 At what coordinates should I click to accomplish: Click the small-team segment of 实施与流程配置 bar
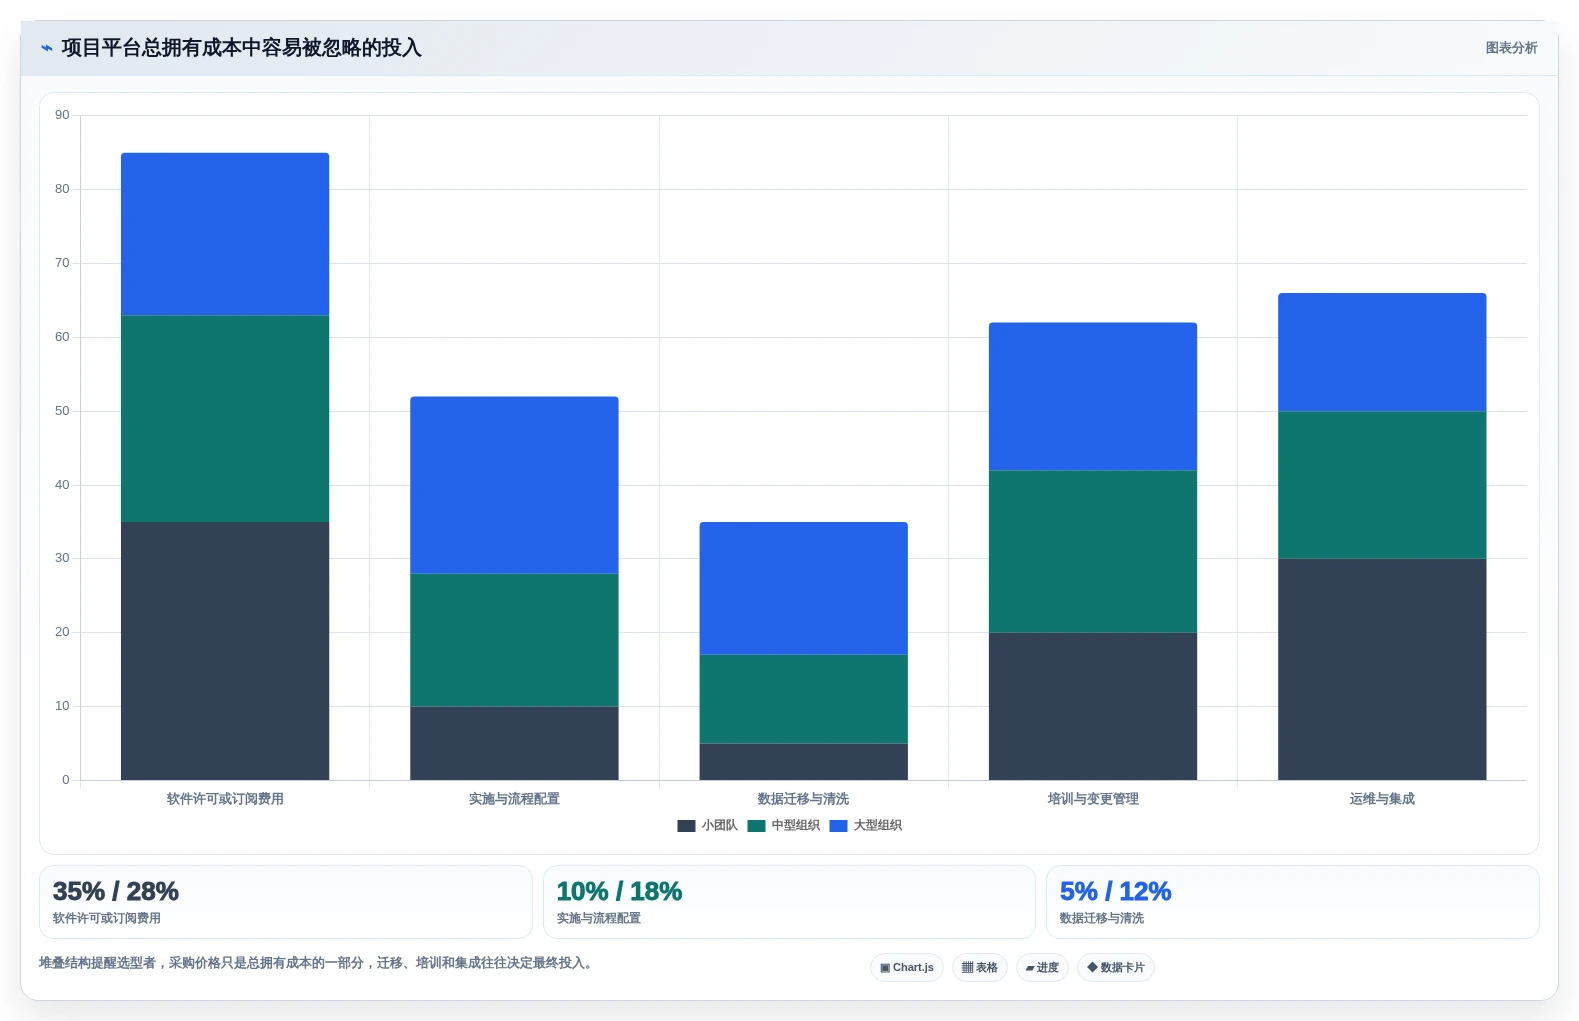[x=514, y=743]
